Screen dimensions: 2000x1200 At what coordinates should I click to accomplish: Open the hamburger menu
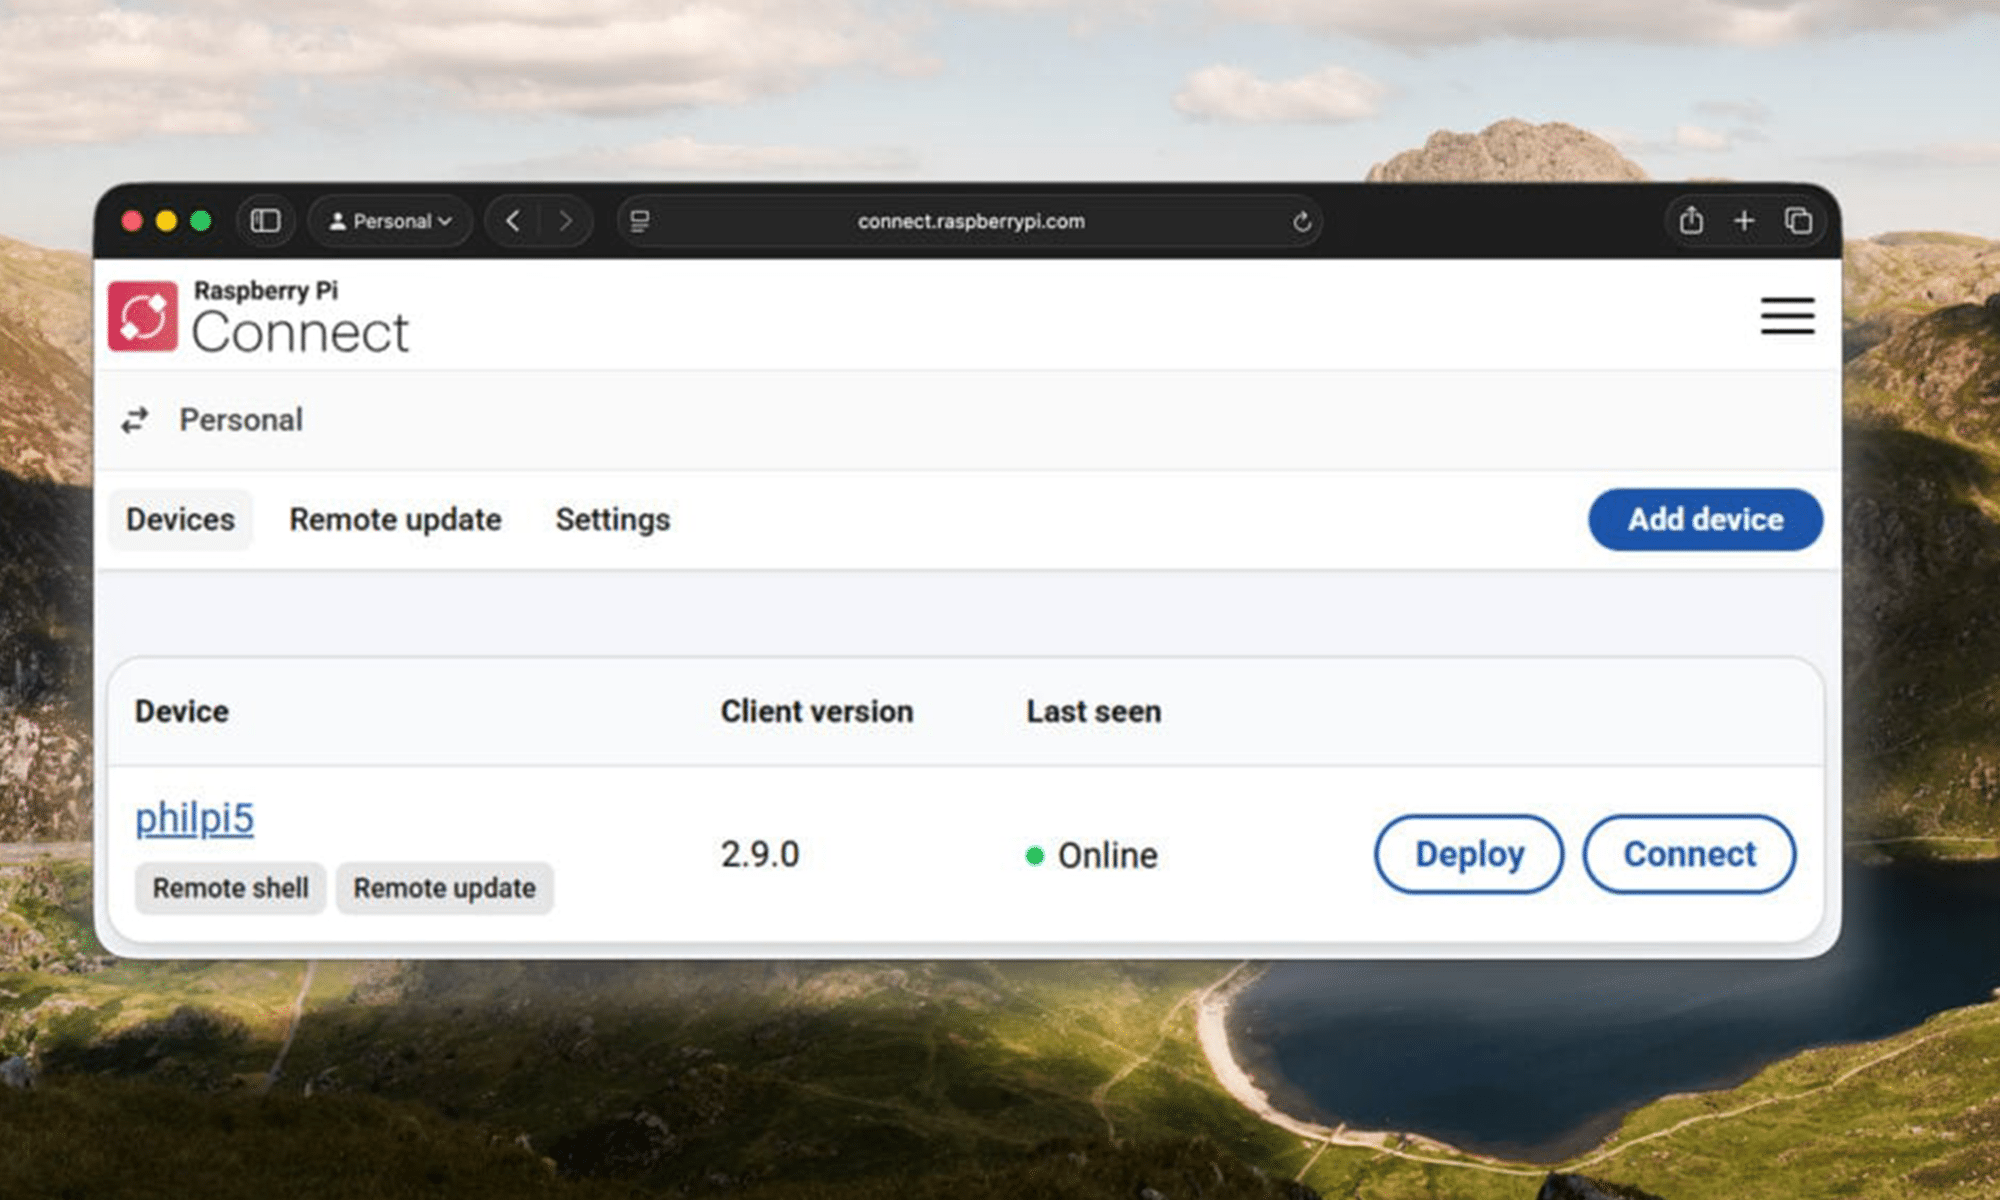pyautogui.click(x=1788, y=315)
